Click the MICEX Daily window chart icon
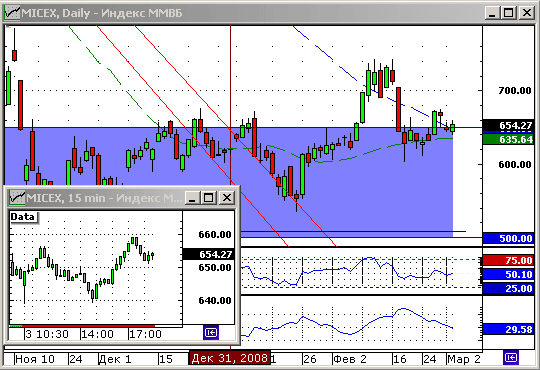Screen dimensions: 540x370 coord(12,13)
